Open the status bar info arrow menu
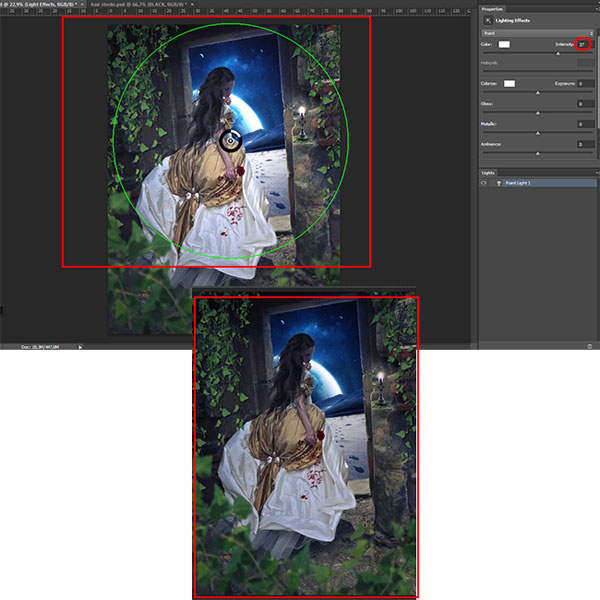Screen dimensions: 600x600 [x=80, y=347]
